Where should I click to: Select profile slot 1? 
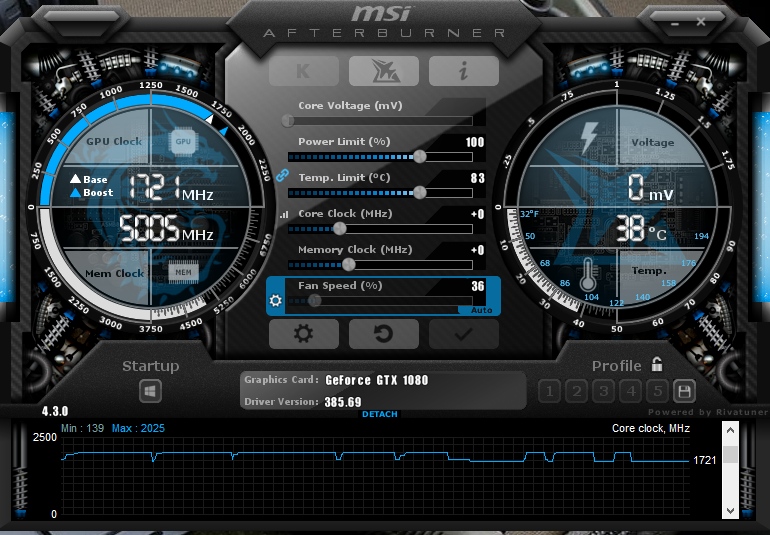pos(550,392)
